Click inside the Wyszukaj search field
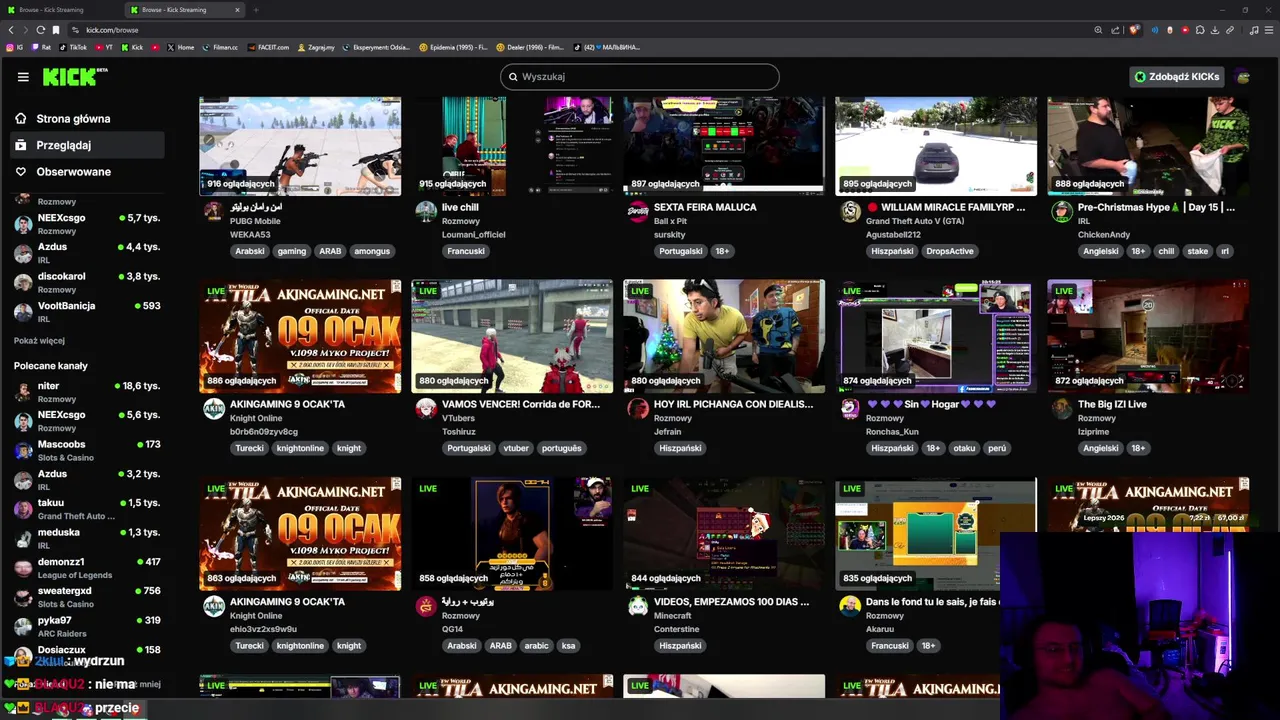Screen dimensions: 1280x720 click(x=640, y=77)
